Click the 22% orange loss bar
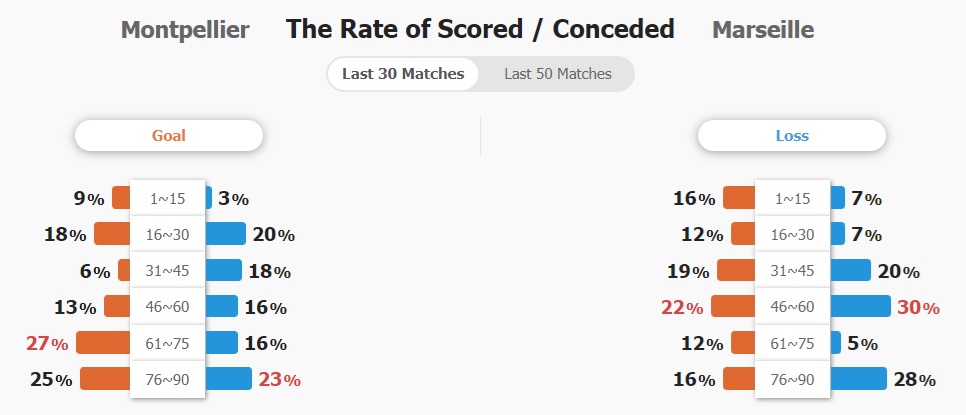The image size is (966, 415). (x=733, y=306)
